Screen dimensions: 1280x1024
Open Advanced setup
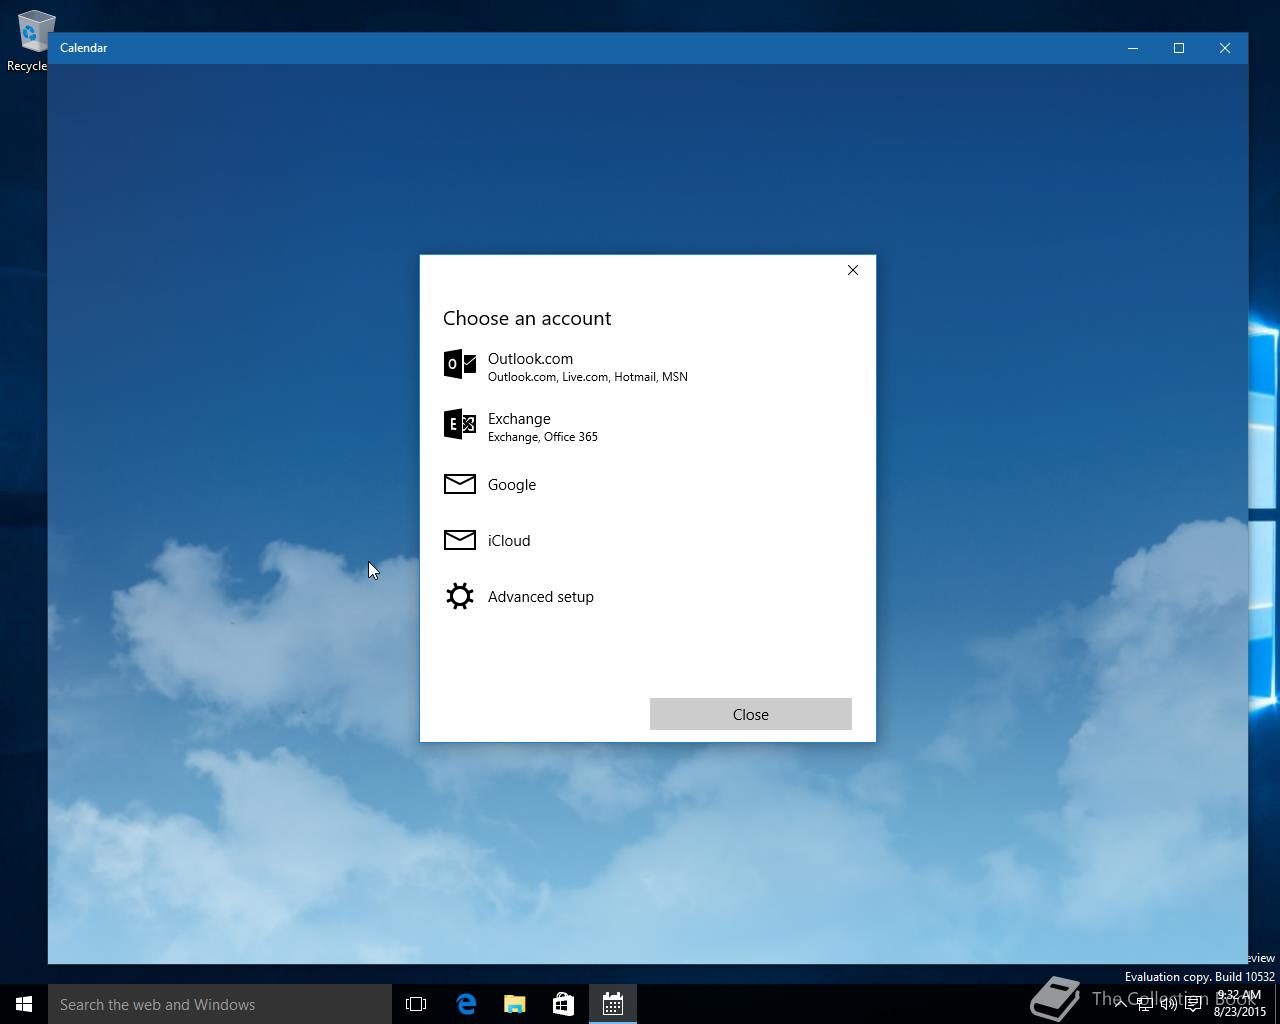pyautogui.click(x=647, y=596)
